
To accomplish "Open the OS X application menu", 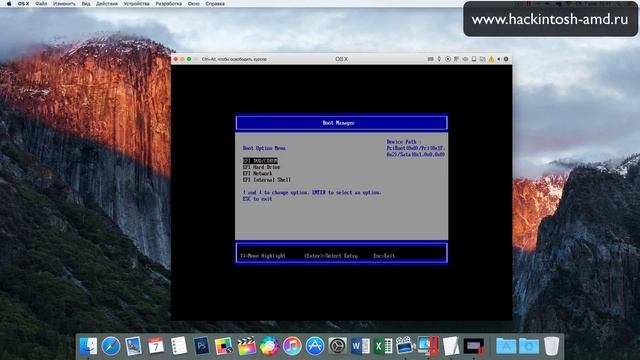I will [24, 4].
